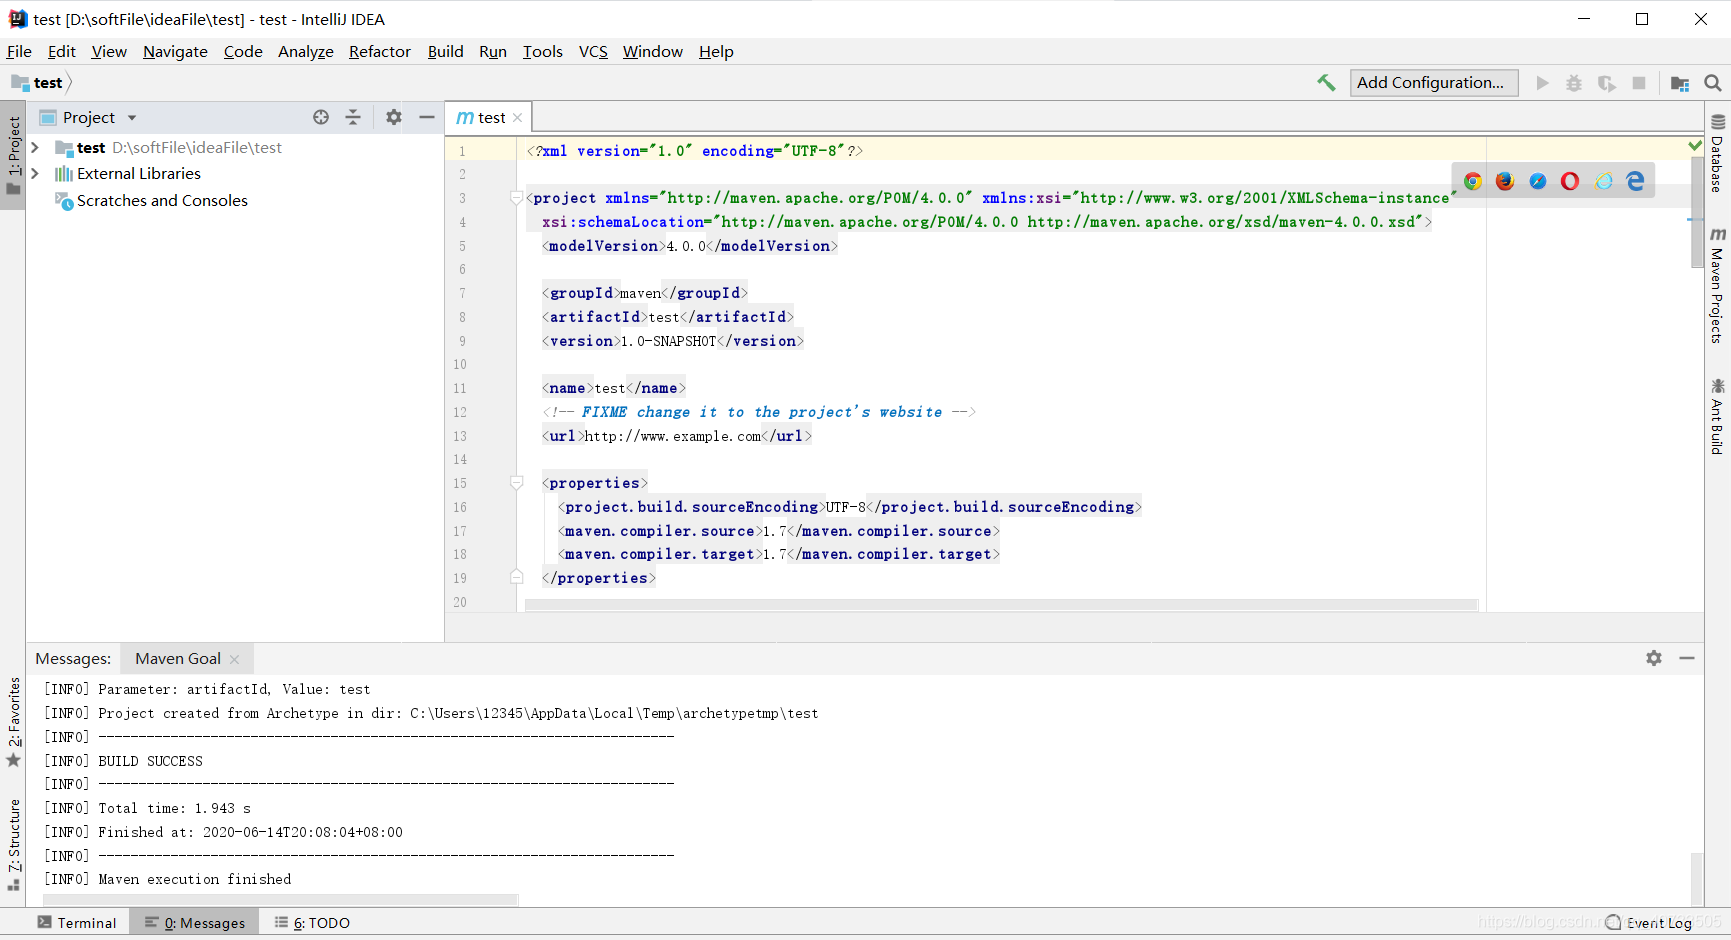Image resolution: width=1731 pixels, height=940 pixels.
Task: Open the File menu
Action: pos(19,52)
